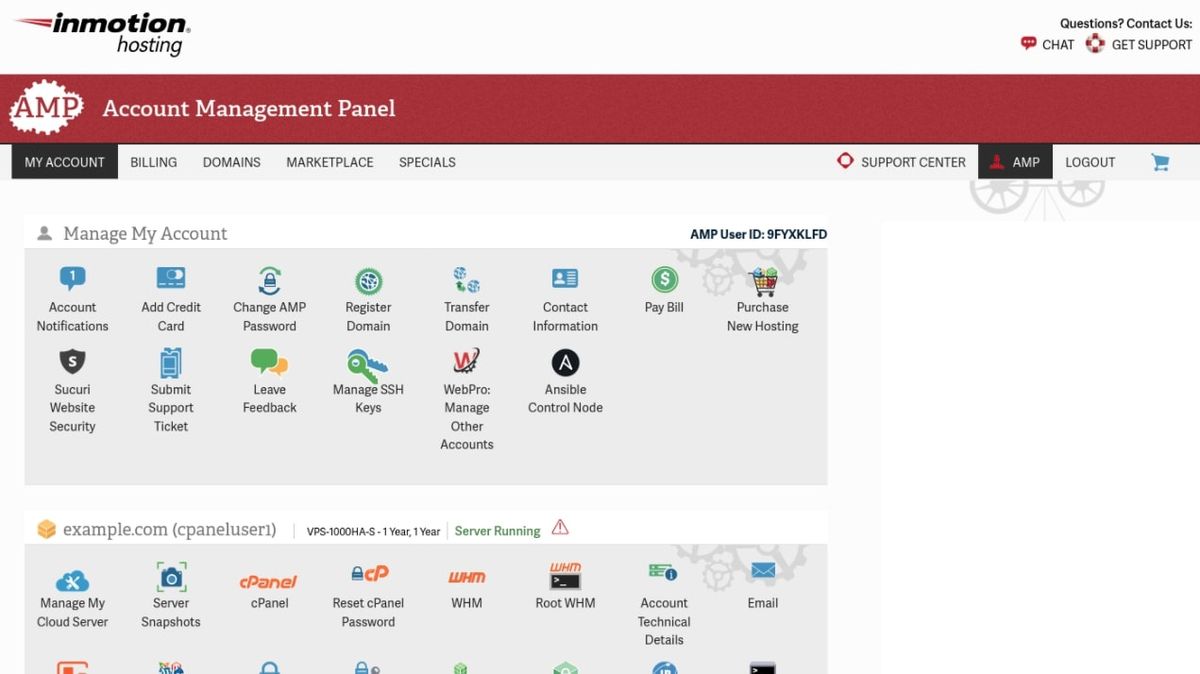Open the MARKETPLACE menu item
1200x674 pixels.
coord(330,162)
